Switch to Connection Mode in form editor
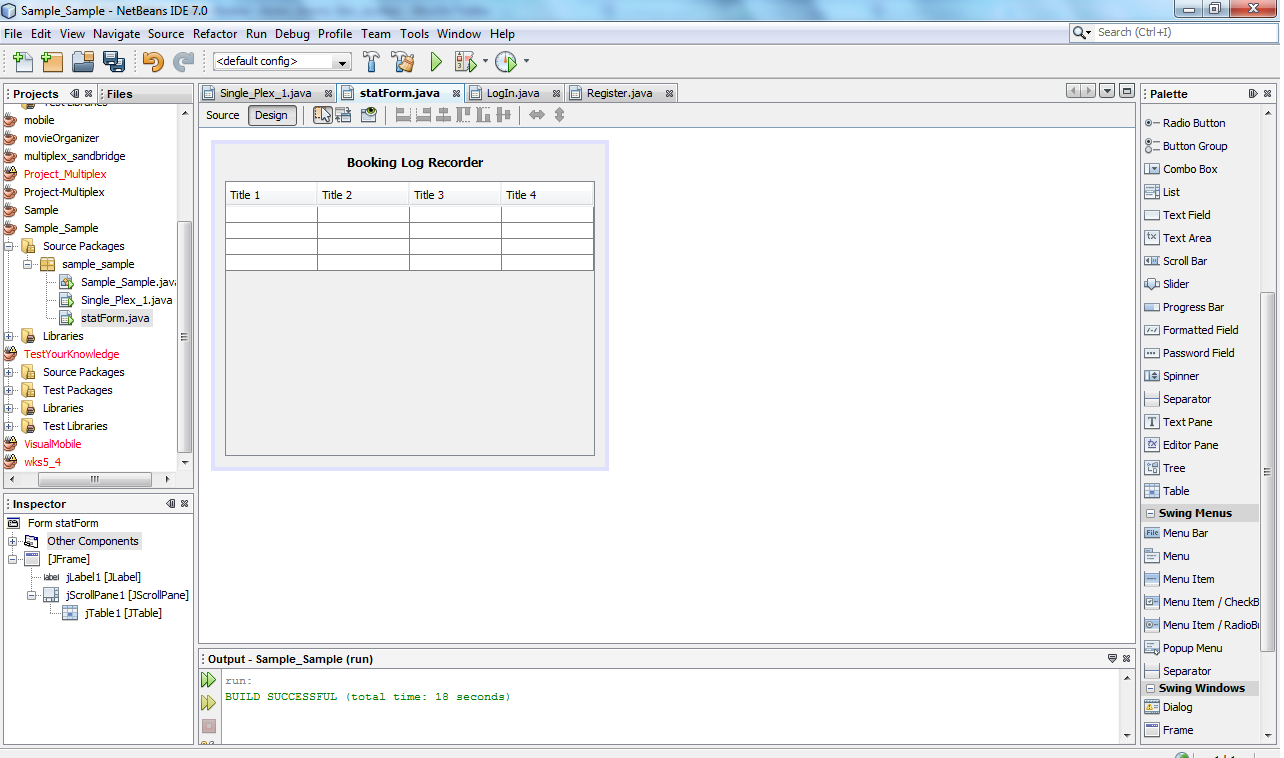Viewport: 1284px width, 758px height. pyautogui.click(x=343, y=115)
